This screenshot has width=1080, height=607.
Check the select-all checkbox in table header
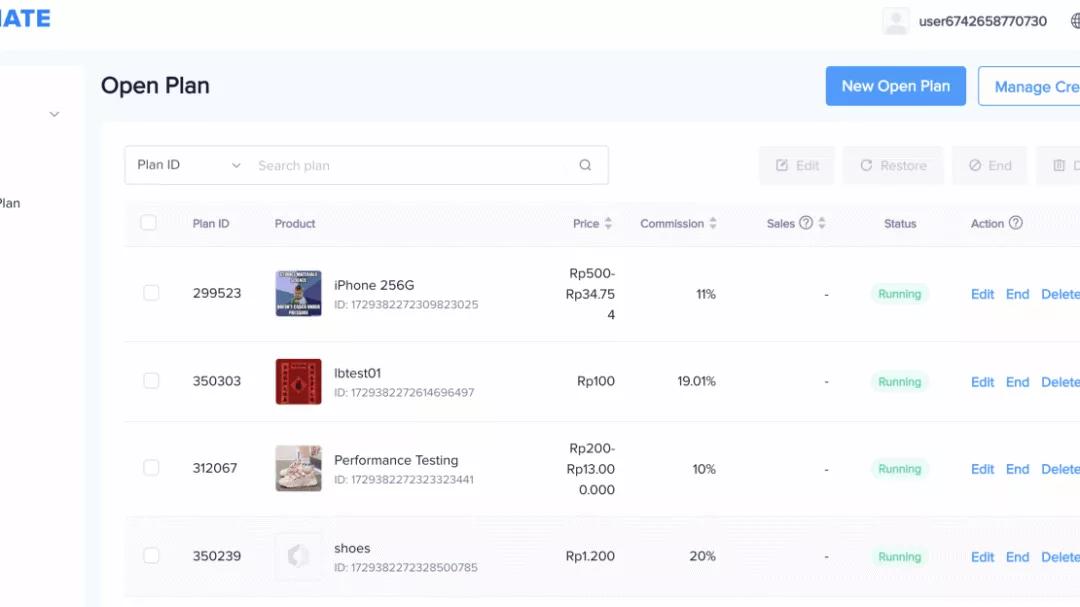[x=149, y=222]
